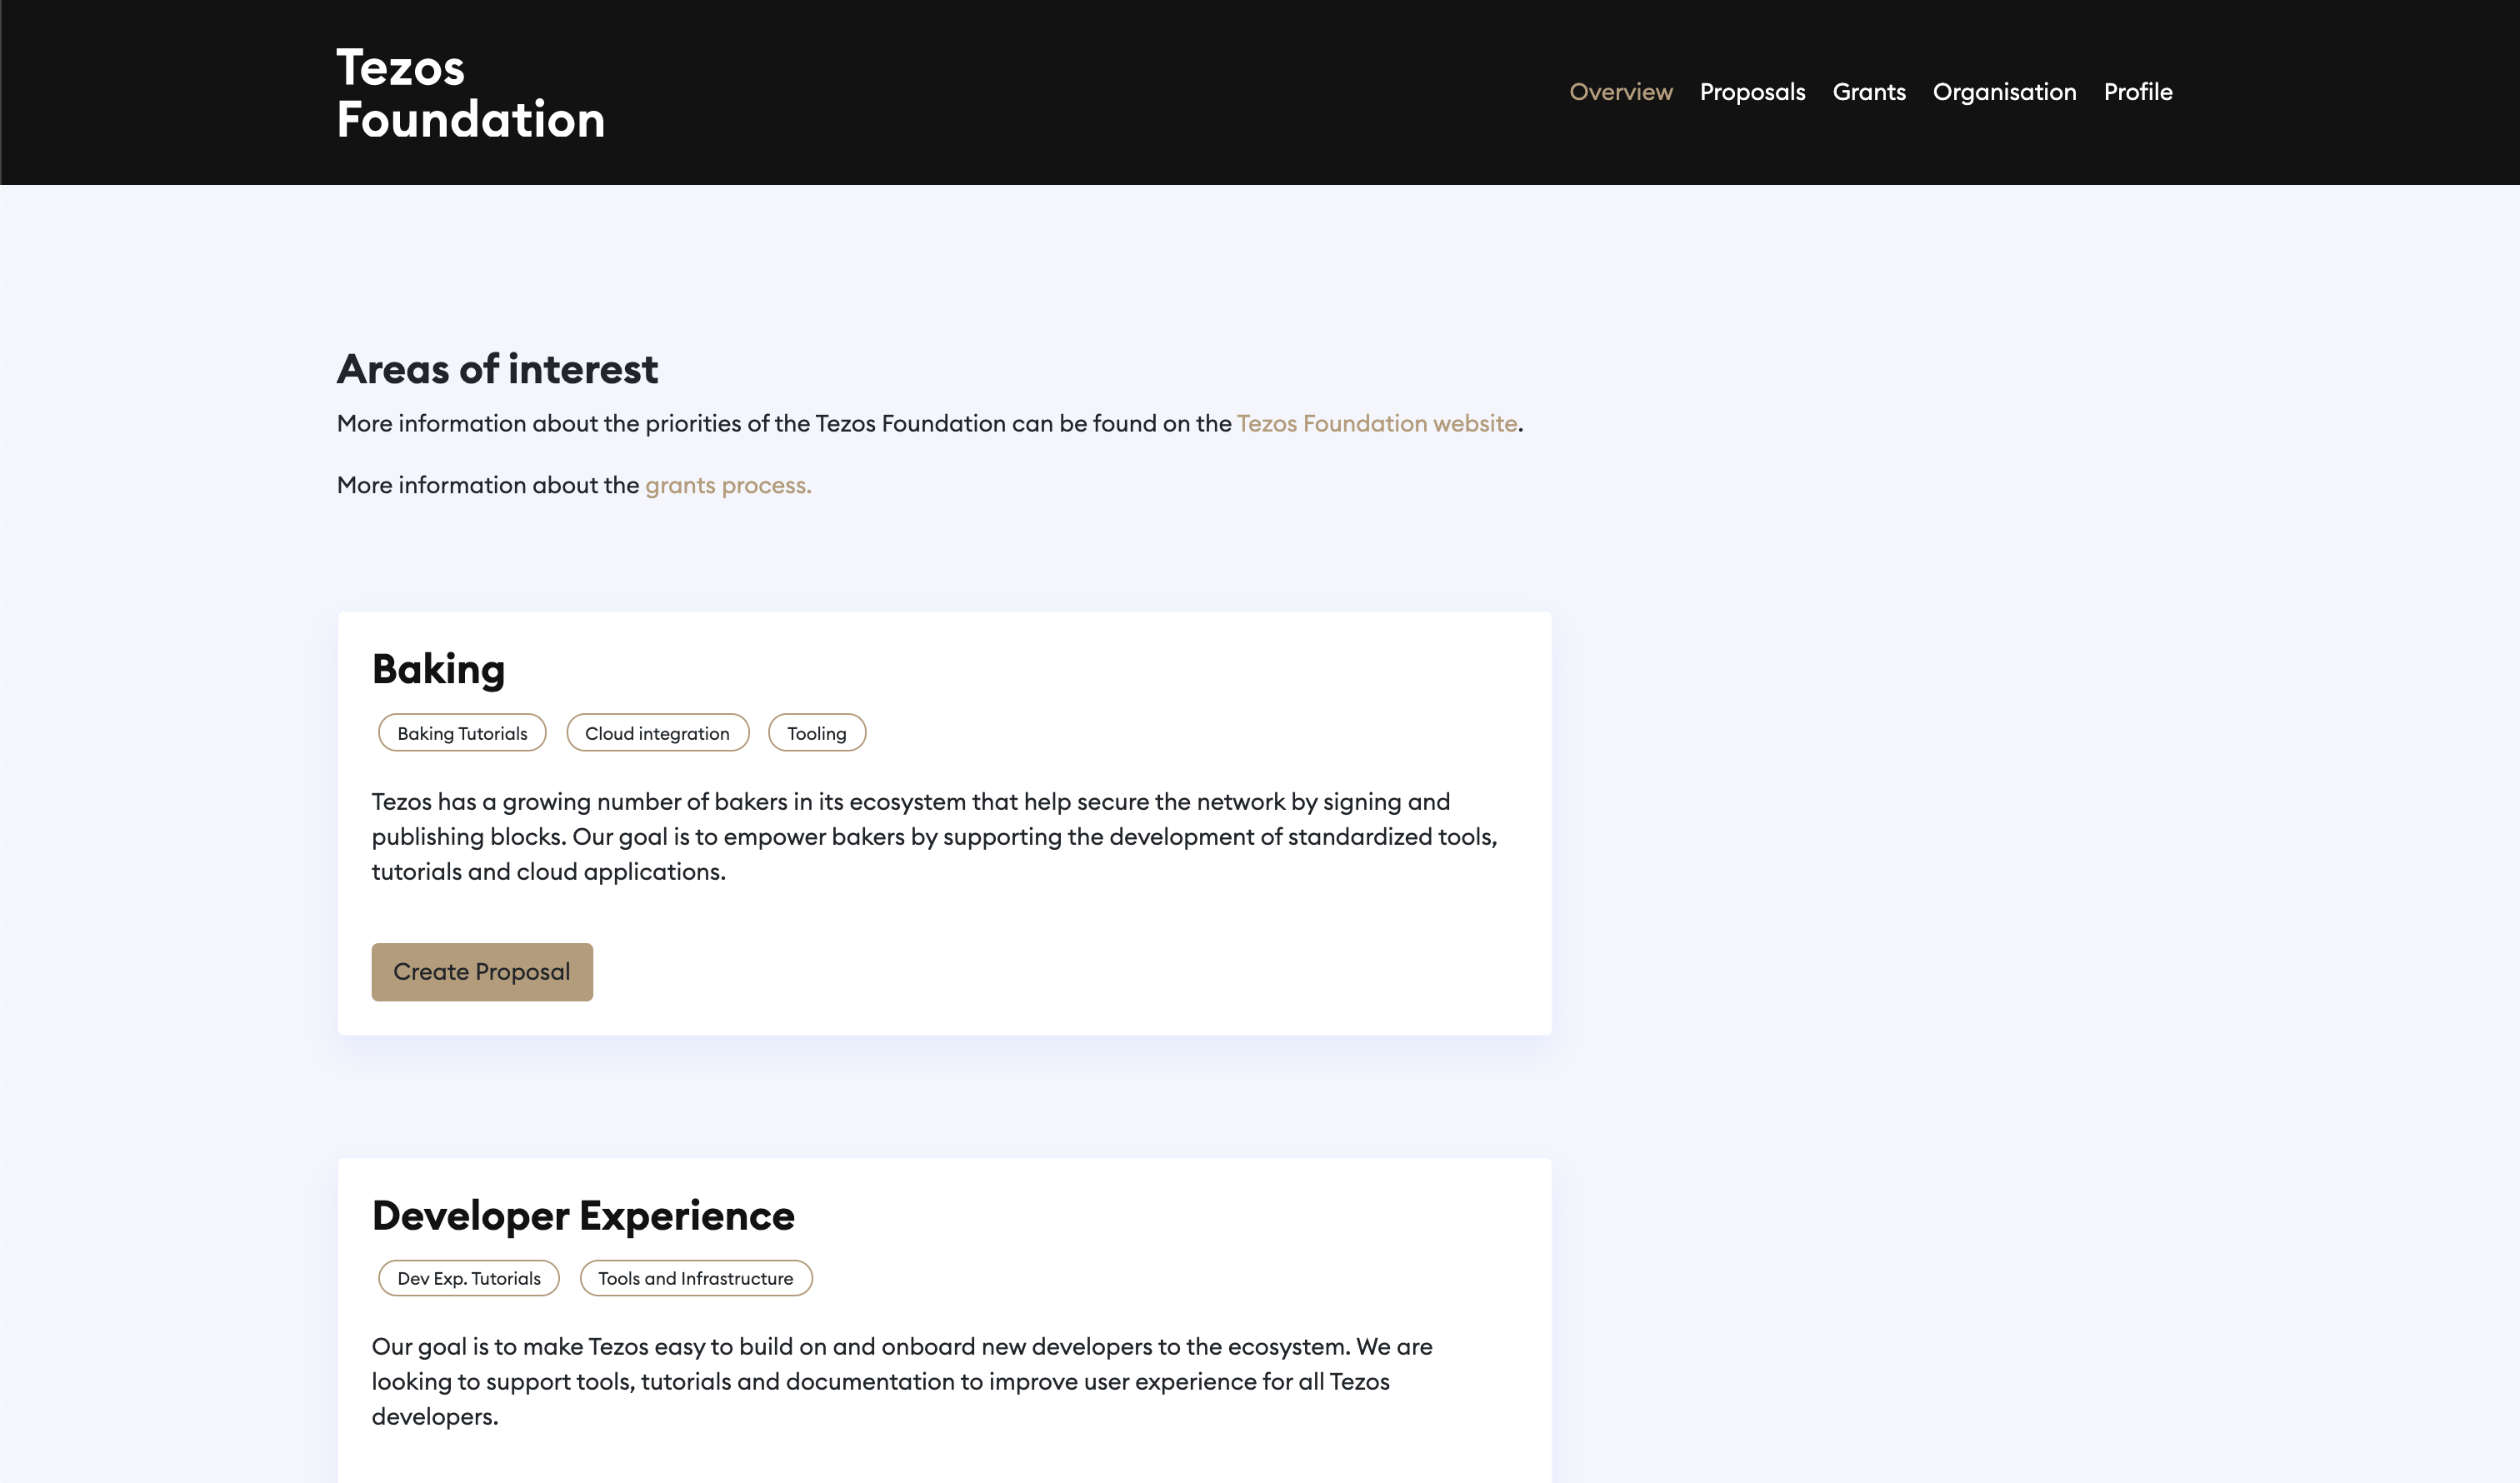Image resolution: width=2520 pixels, height=1483 pixels.
Task: Open the Grants menu item
Action: 1868,92
